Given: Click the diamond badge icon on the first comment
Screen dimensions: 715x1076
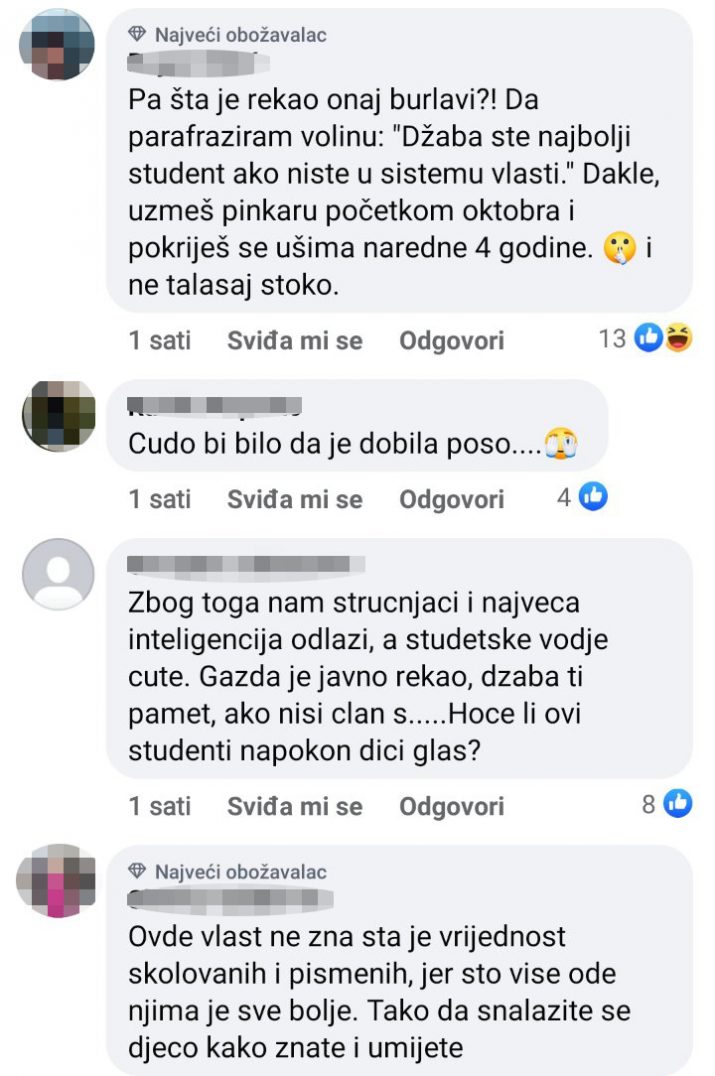Looking at the screenshot, I should point(137,34).
